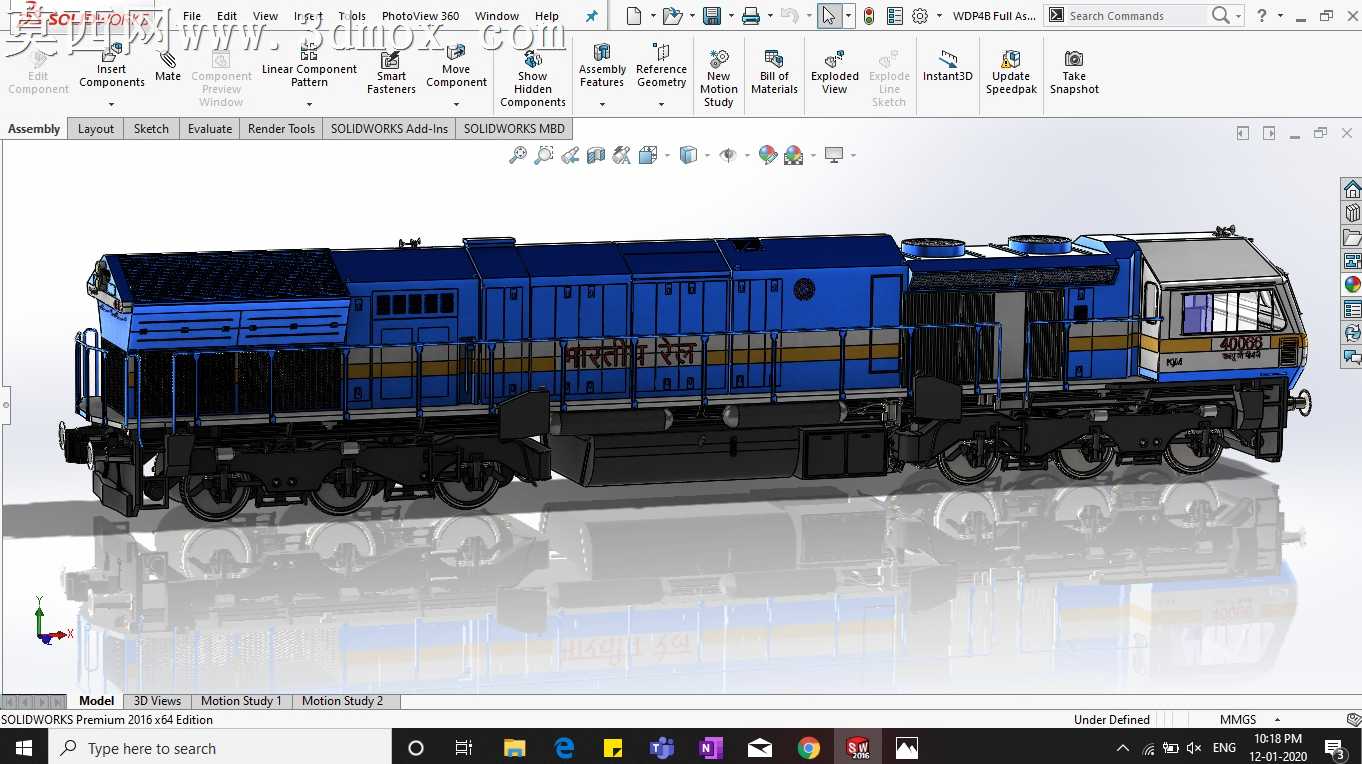
Task: Click Zoom to Fit icon
Action: (x=518, y=155)
